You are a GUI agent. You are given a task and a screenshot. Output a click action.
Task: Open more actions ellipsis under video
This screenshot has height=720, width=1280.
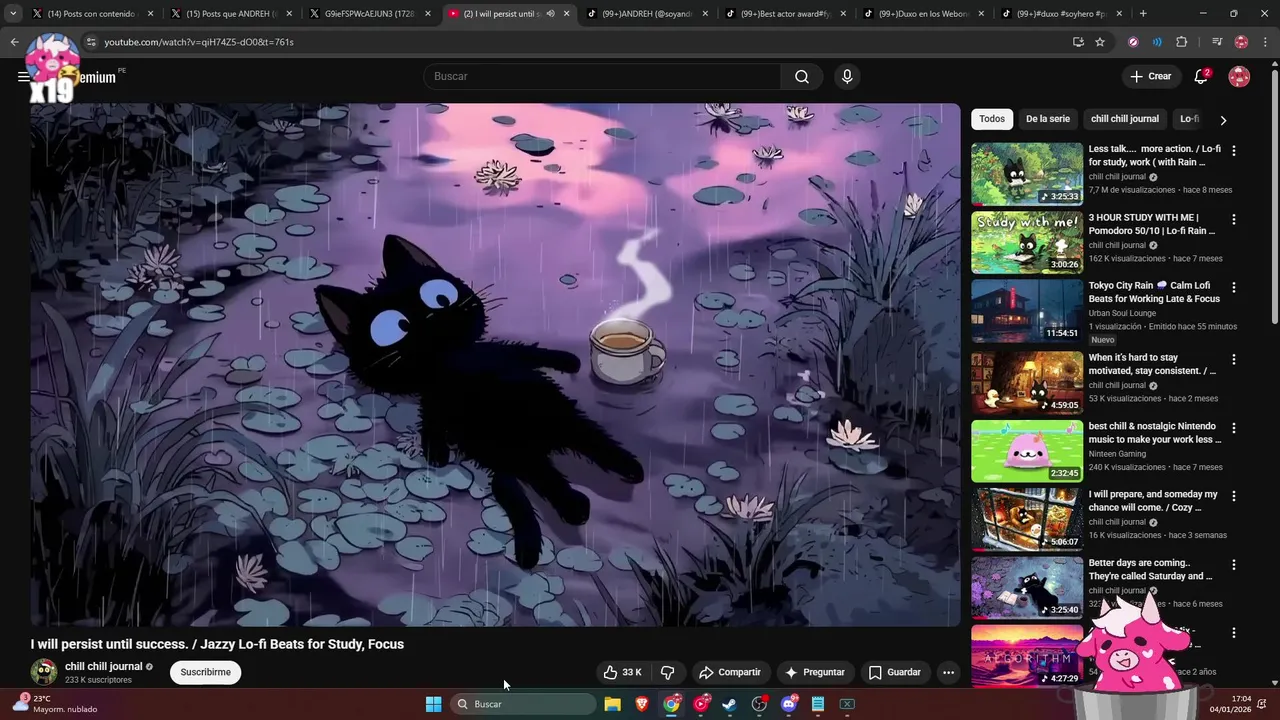point(948,672)
